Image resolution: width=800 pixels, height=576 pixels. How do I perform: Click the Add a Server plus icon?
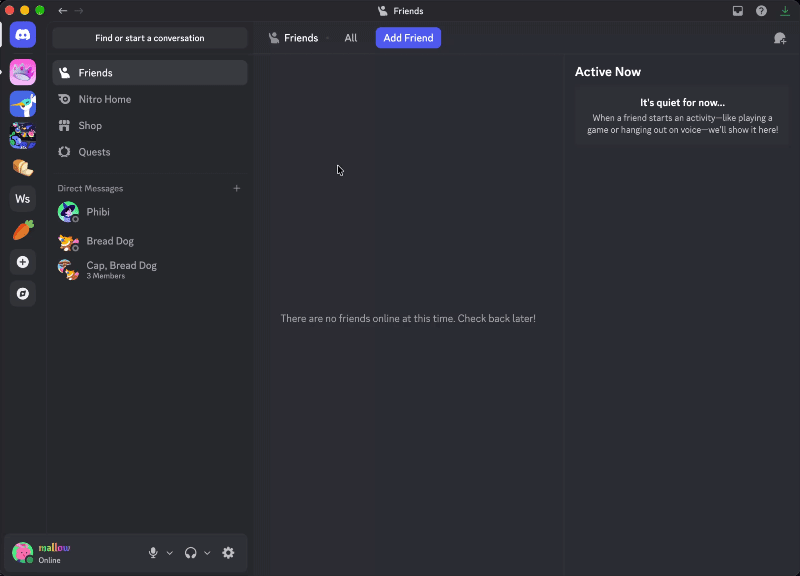pyautogui.click(x=22, y=262)
